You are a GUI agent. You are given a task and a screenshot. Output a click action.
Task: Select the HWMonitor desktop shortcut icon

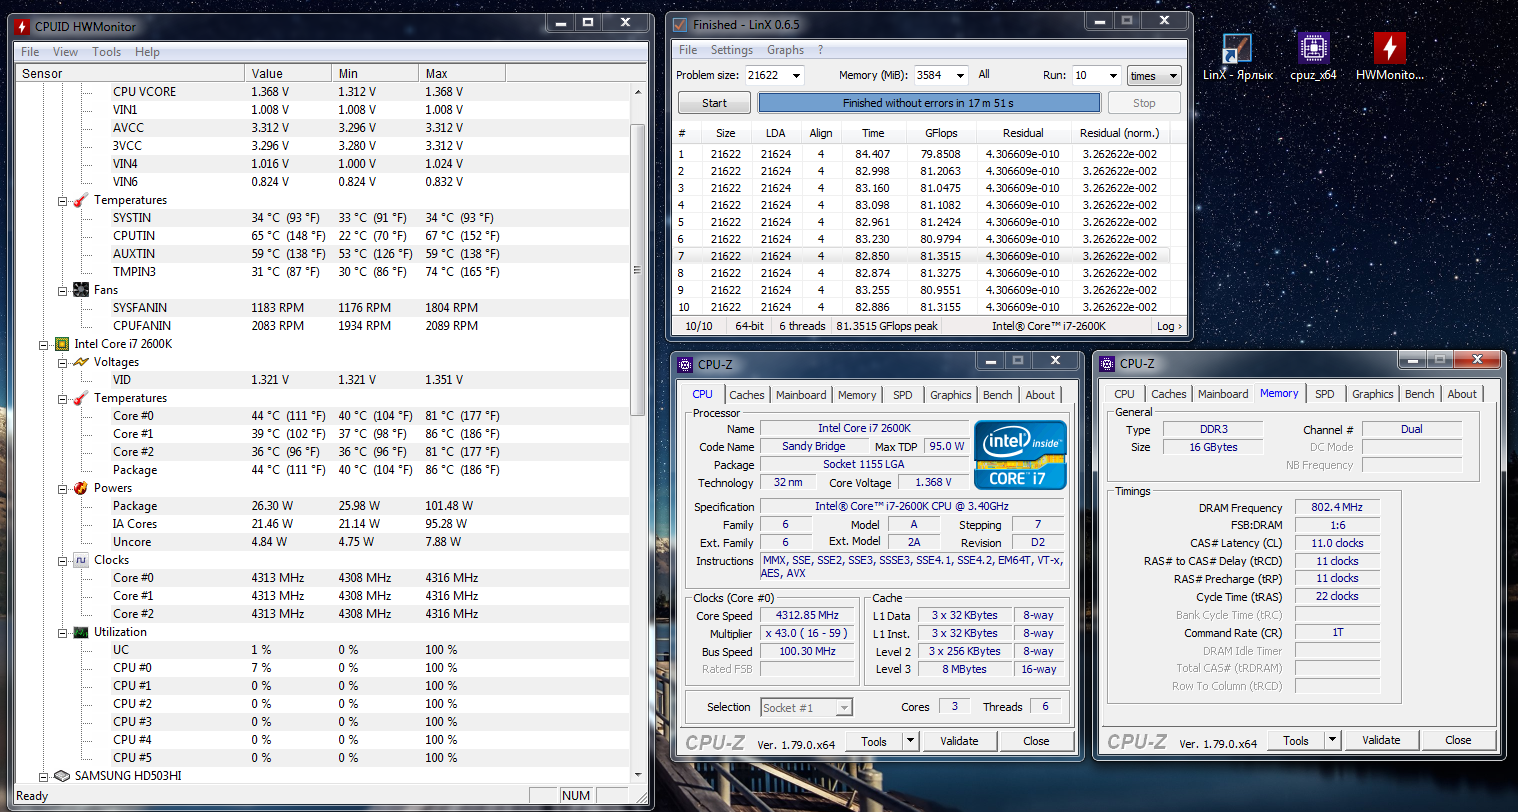pos(1389,48)
